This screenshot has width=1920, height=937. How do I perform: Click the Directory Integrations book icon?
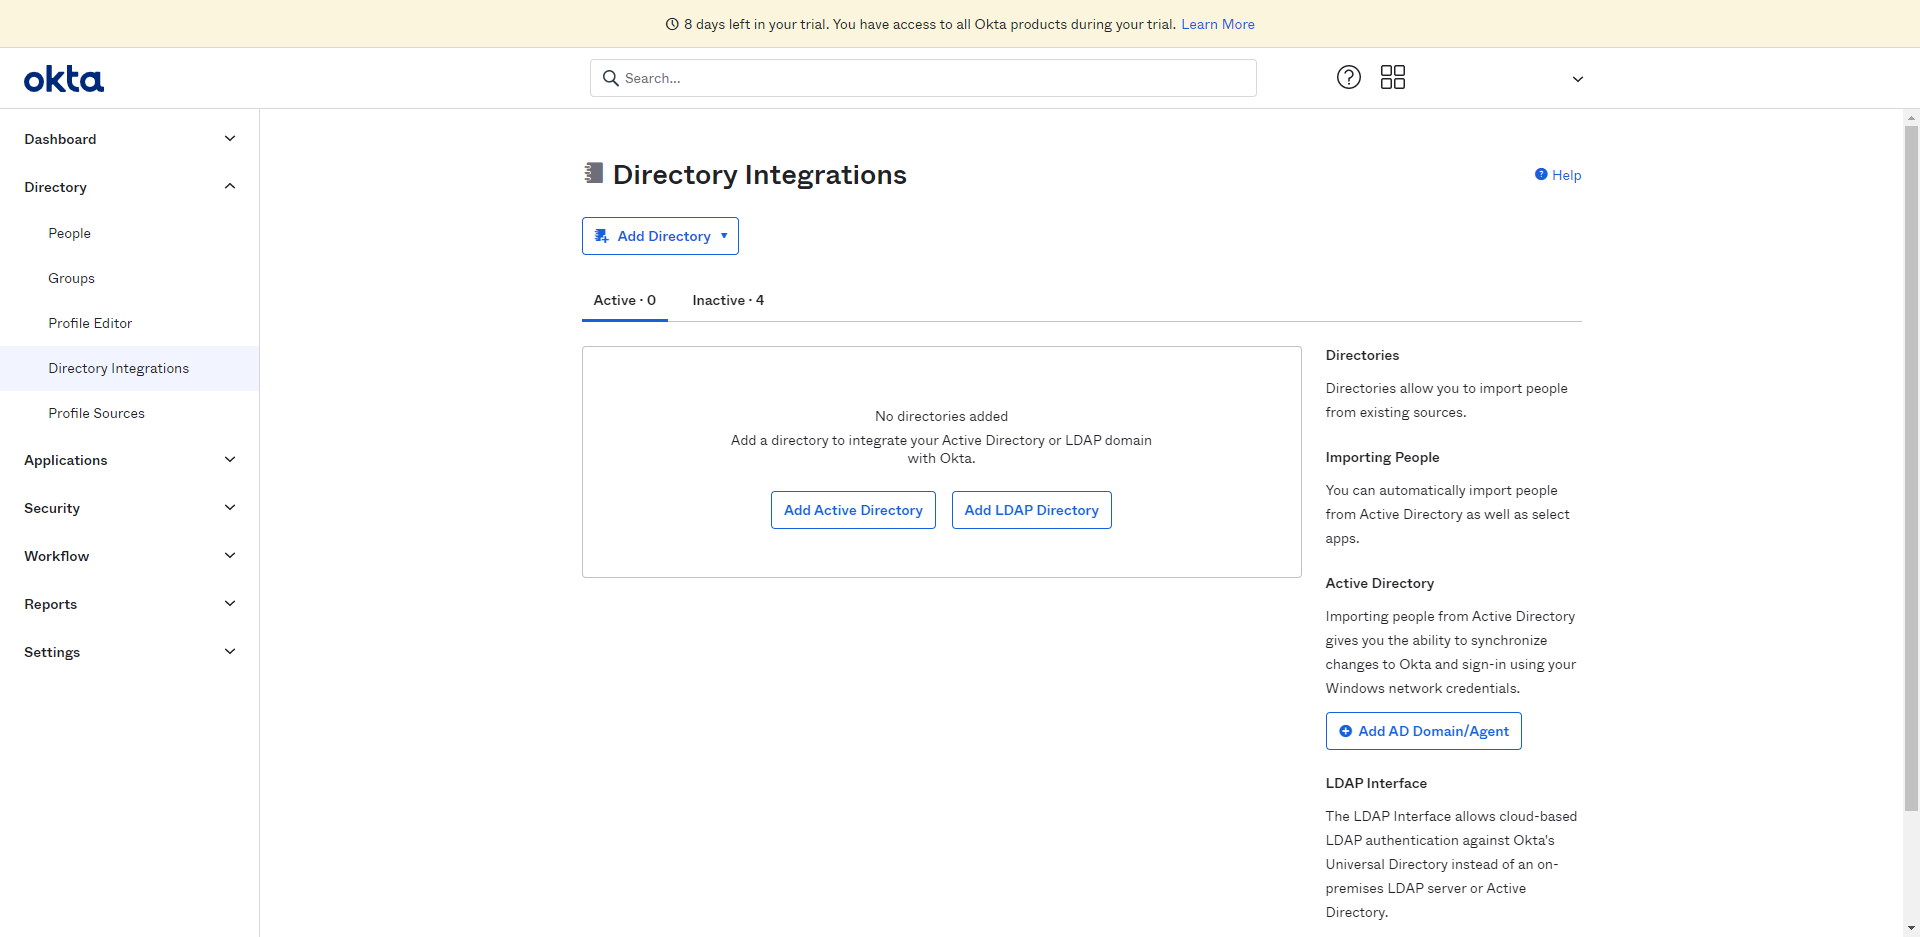coord(594,173)
